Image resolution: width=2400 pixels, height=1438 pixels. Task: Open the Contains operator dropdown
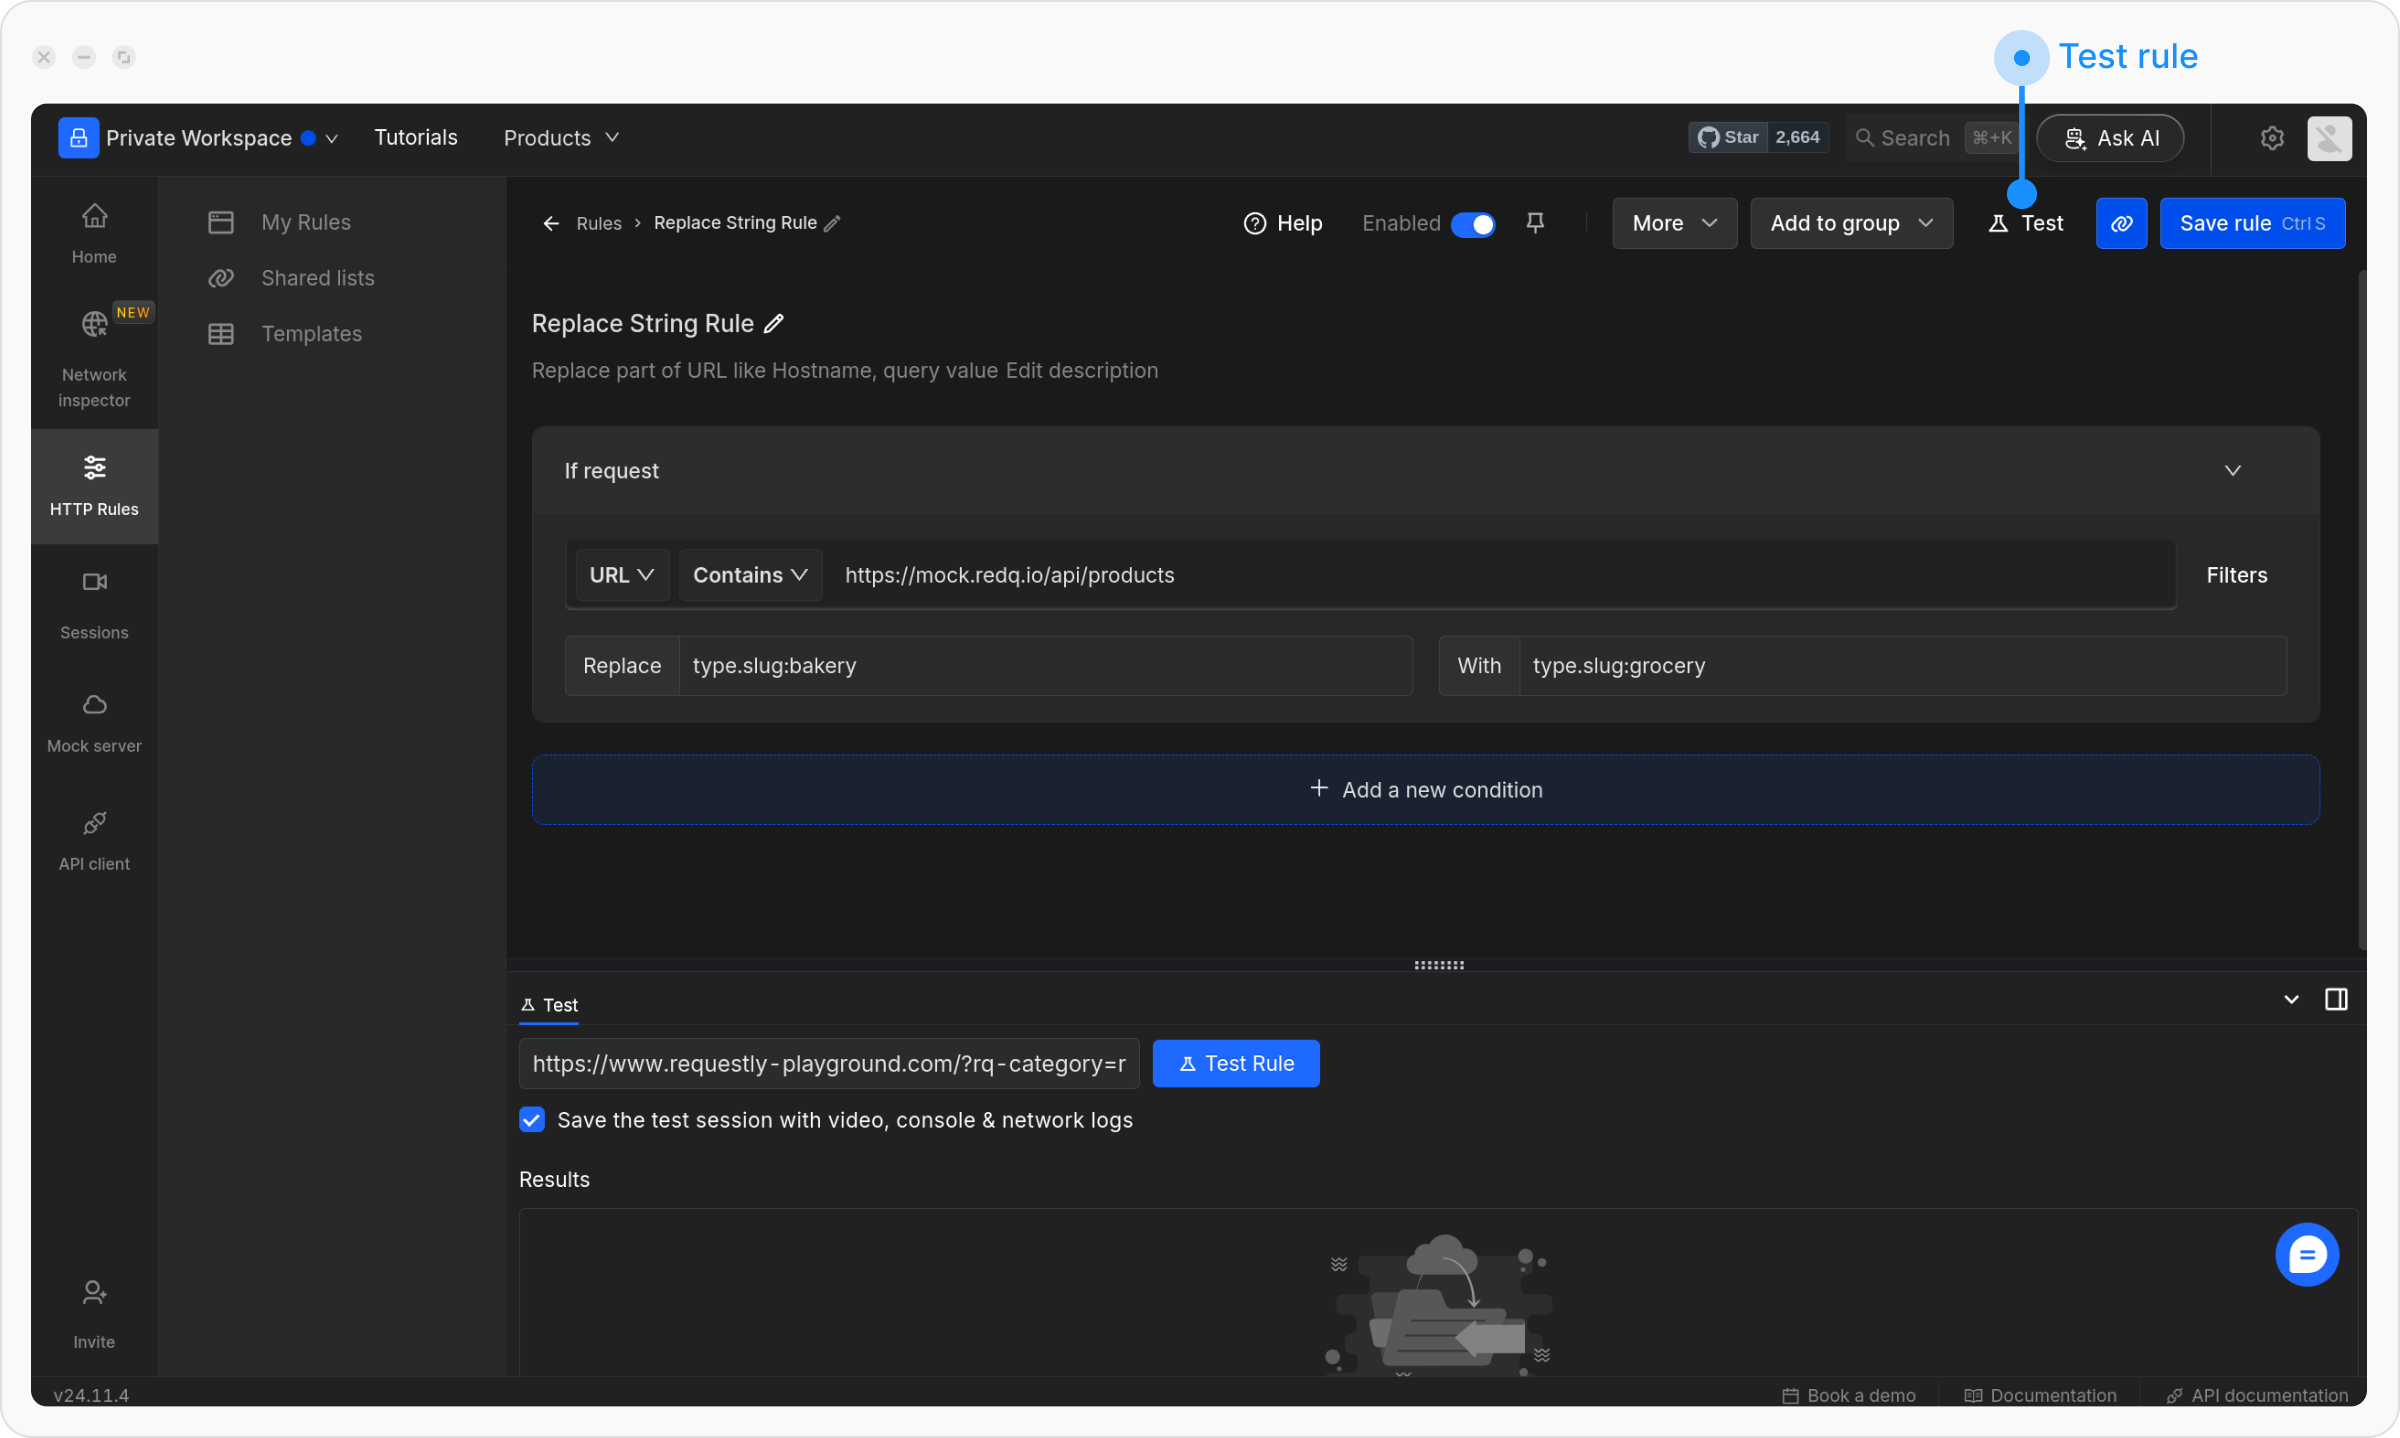(750, 575)
